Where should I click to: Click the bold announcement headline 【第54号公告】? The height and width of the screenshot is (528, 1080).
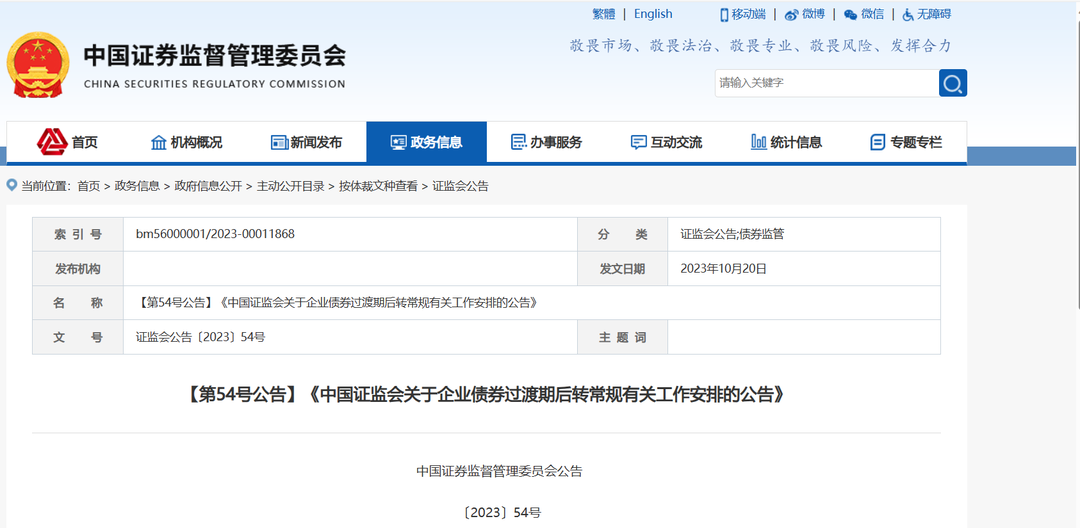(486, 395)
